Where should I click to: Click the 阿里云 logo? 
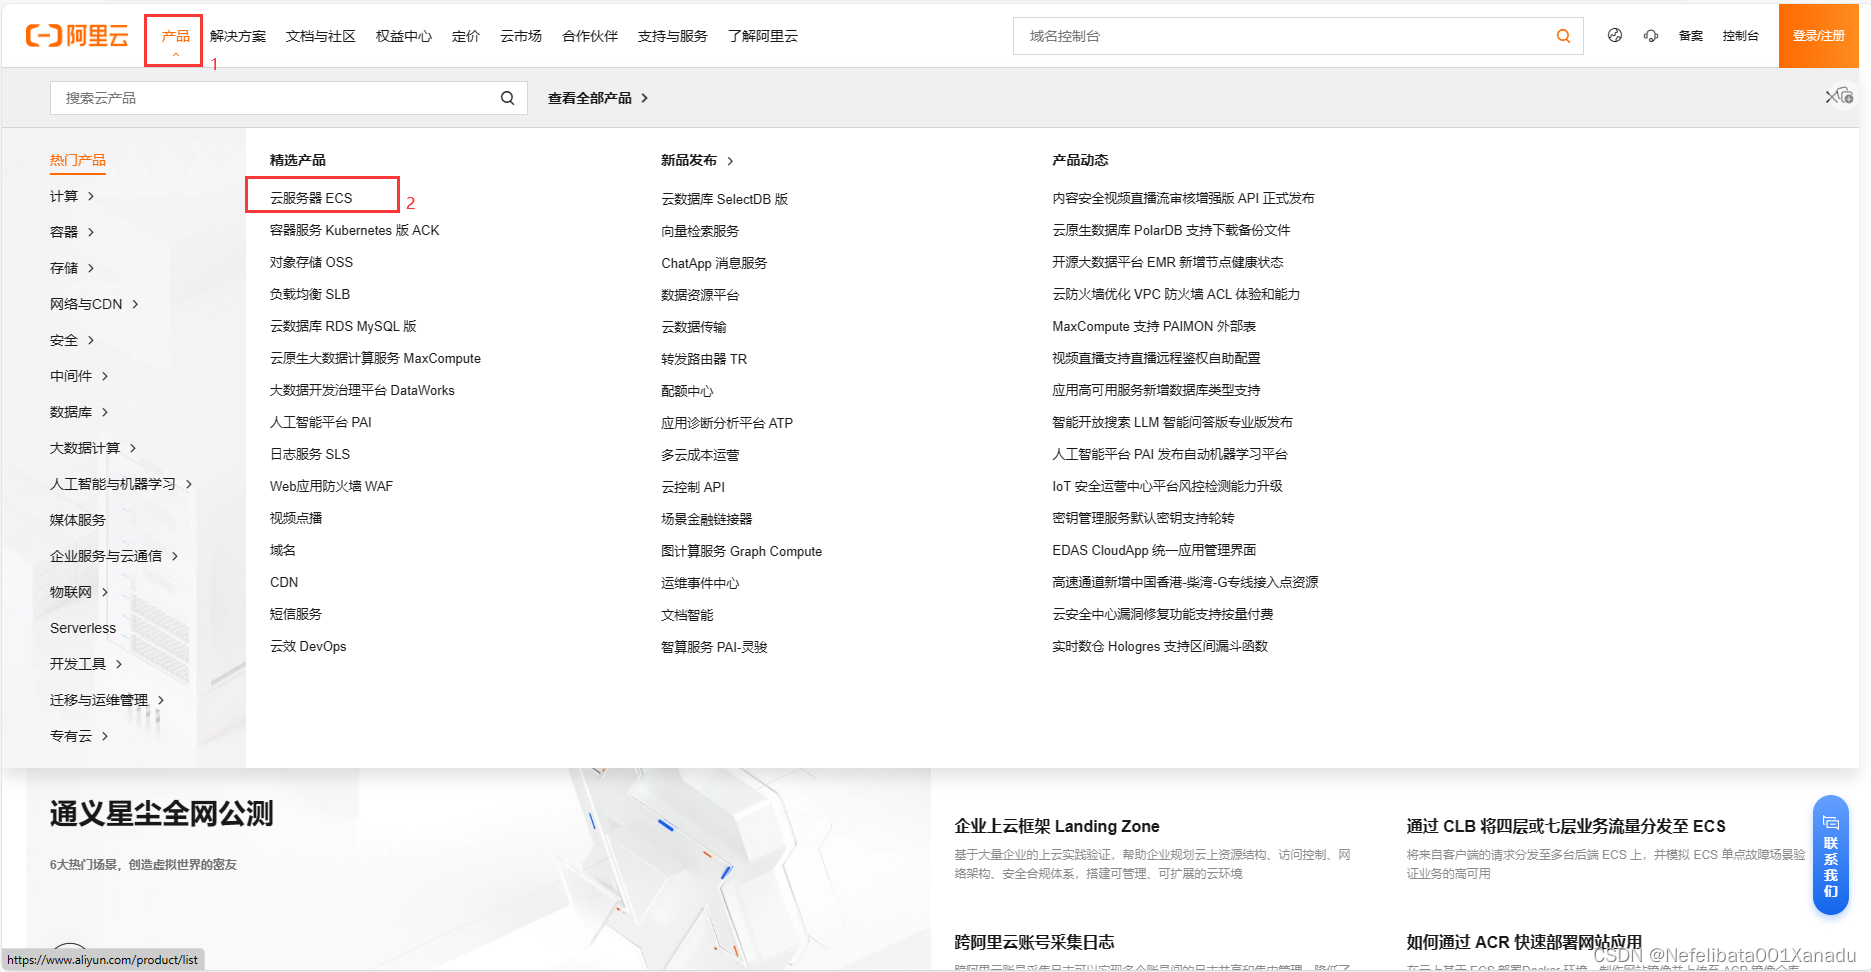pos(77,36)
